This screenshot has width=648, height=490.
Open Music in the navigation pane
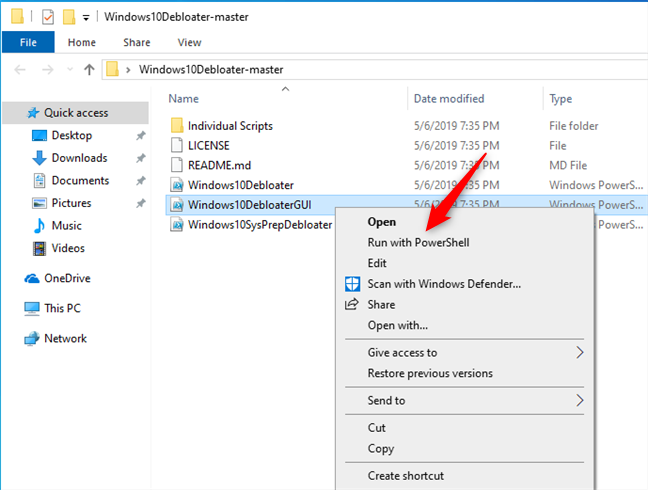pyautogui.click(x=67, y=226)
